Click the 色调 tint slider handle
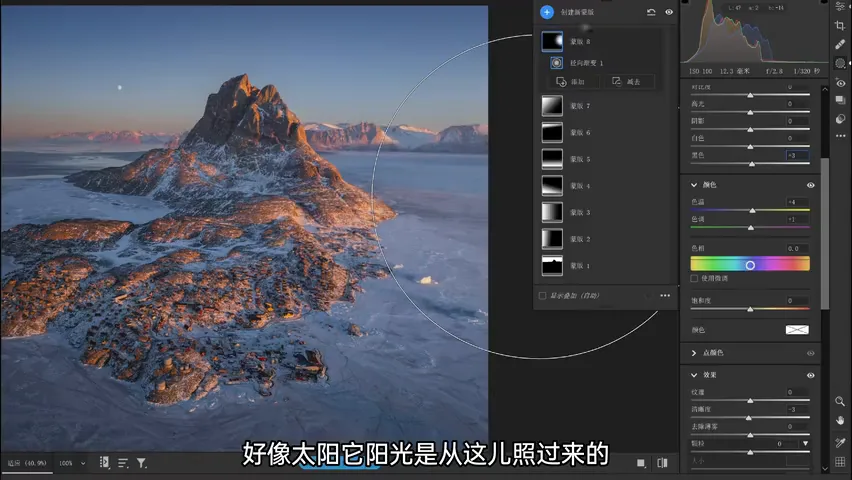The width and height of the screenshot is (852, 480). pyautogui.click(x=751, y=228)
